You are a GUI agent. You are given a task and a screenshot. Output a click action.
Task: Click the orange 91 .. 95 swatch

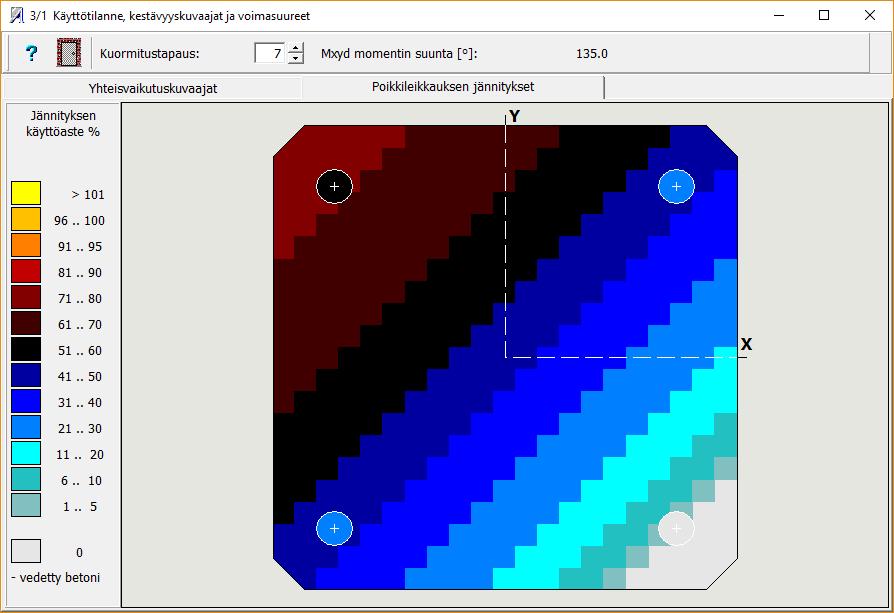pyautogui.click(x=26, y=245)
